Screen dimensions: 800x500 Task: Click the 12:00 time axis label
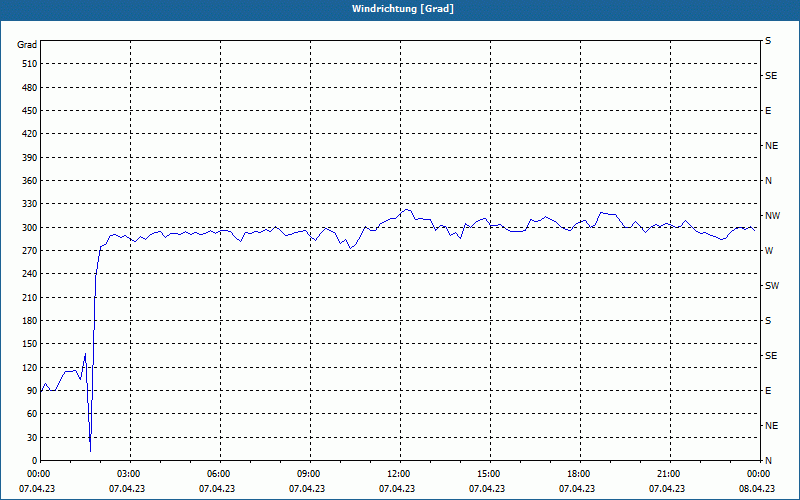tap(398, 473)
